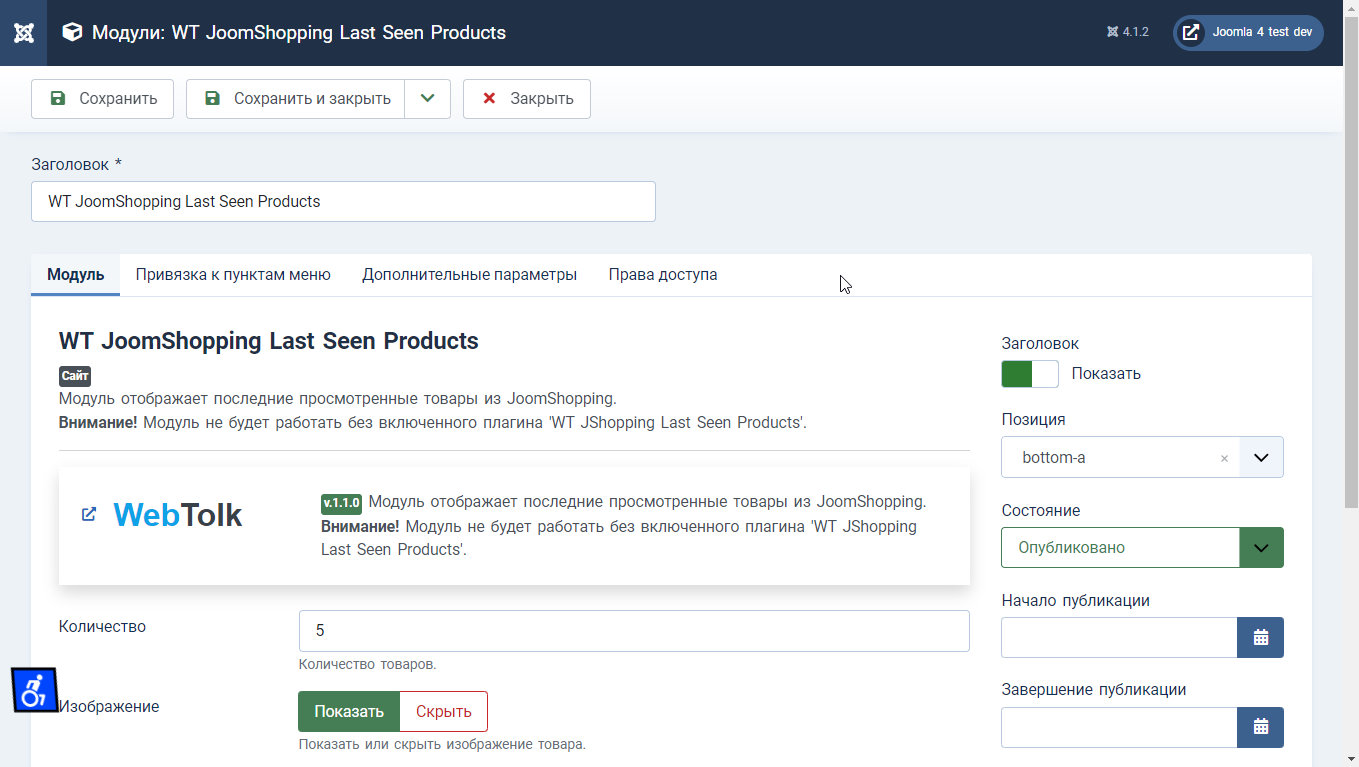The width and height of the screenshot is (1359, 767).
Task: Click the Заголовок title text field
Action: coord(343,201)
